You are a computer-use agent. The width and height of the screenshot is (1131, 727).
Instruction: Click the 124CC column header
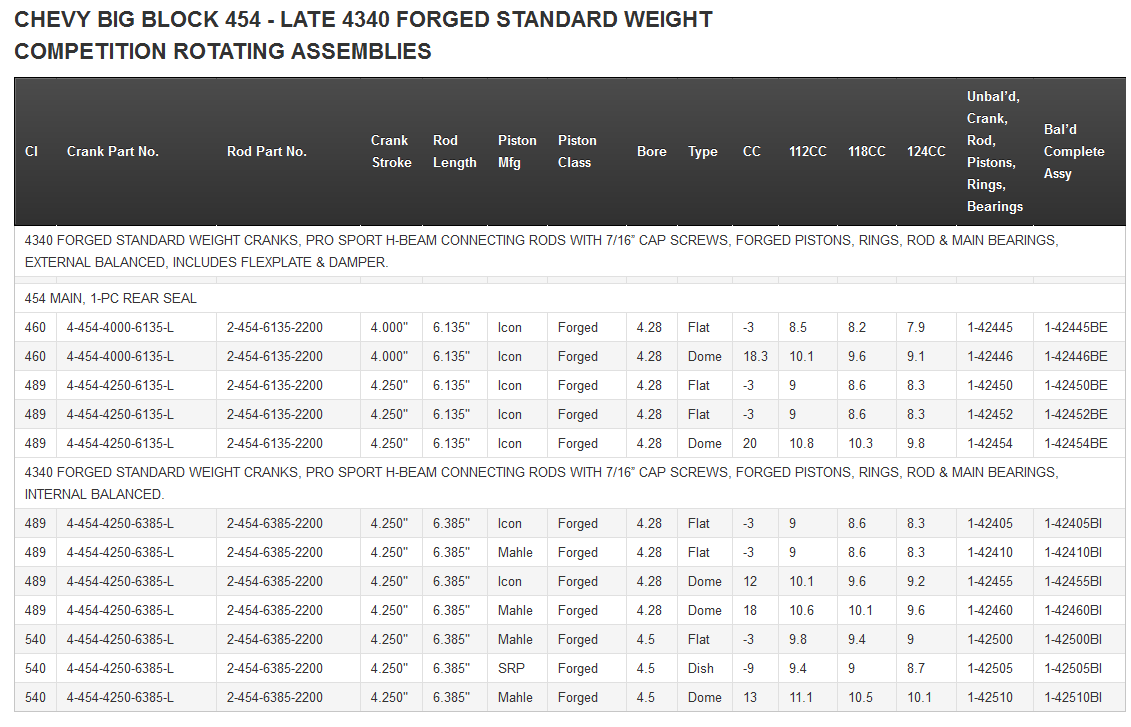pyautogui.click(x=926, y=152)
